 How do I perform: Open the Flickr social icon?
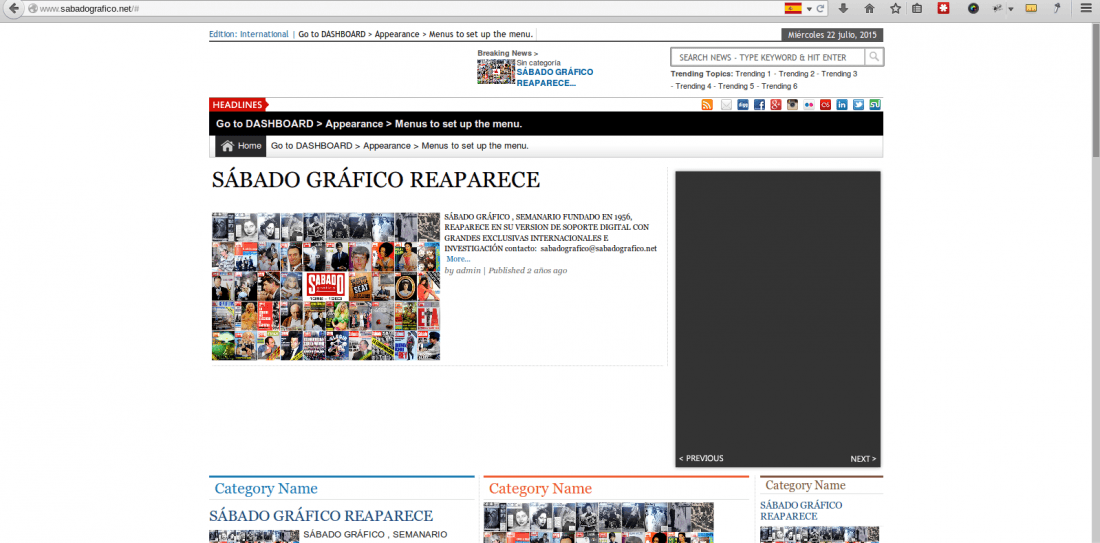pyautogui.click(x=809, y=105)
